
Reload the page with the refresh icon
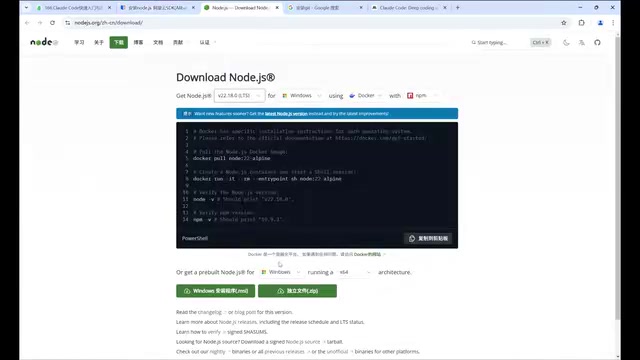[52, 23]
